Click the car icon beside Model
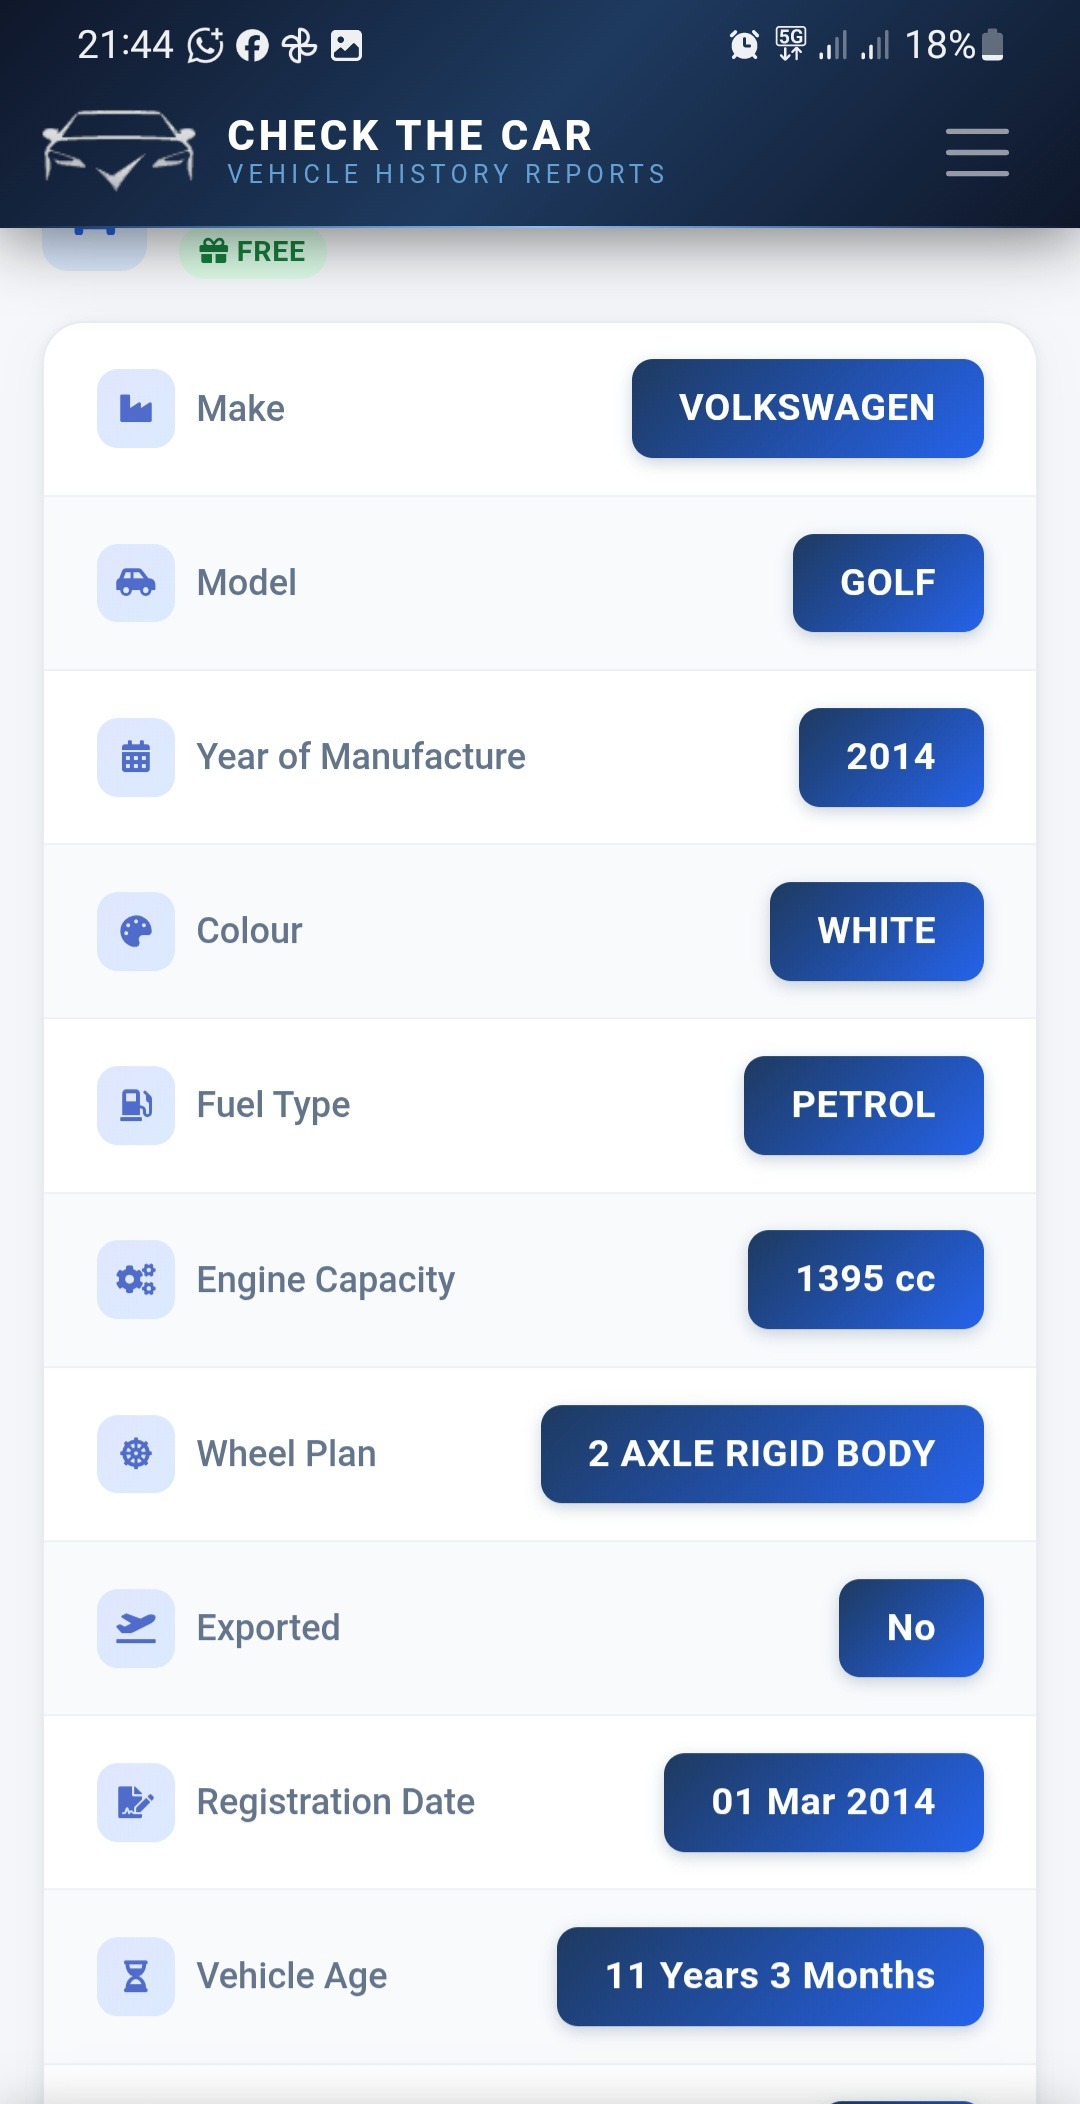Screen dimensions: 1080x2104 [136, 582]
